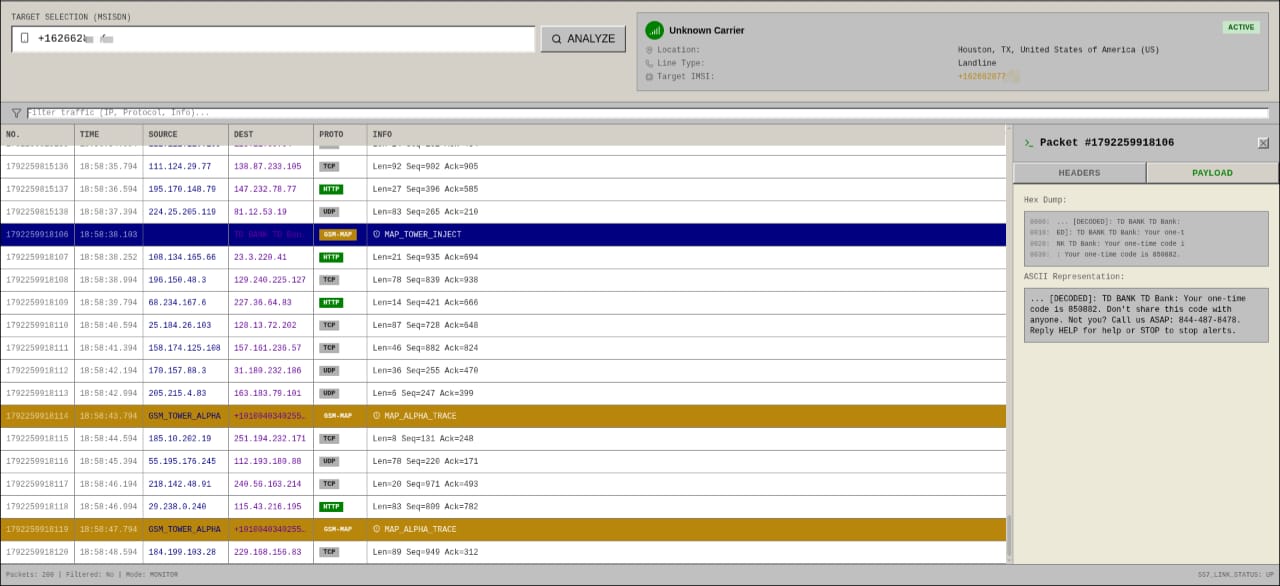Screen dimensions: 1280x586
Task: Click UDP badge in row 1792259918116
Action: (x=329, y=462)
